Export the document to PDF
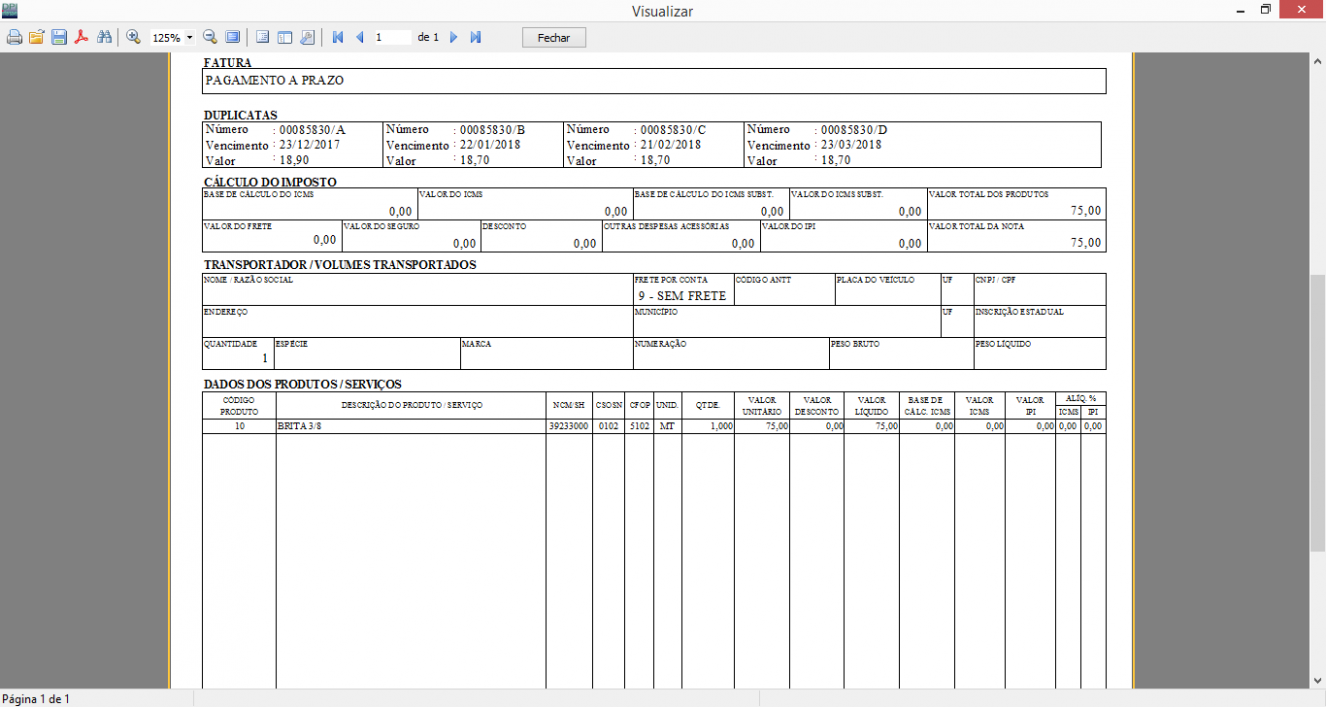 (81, 37)
